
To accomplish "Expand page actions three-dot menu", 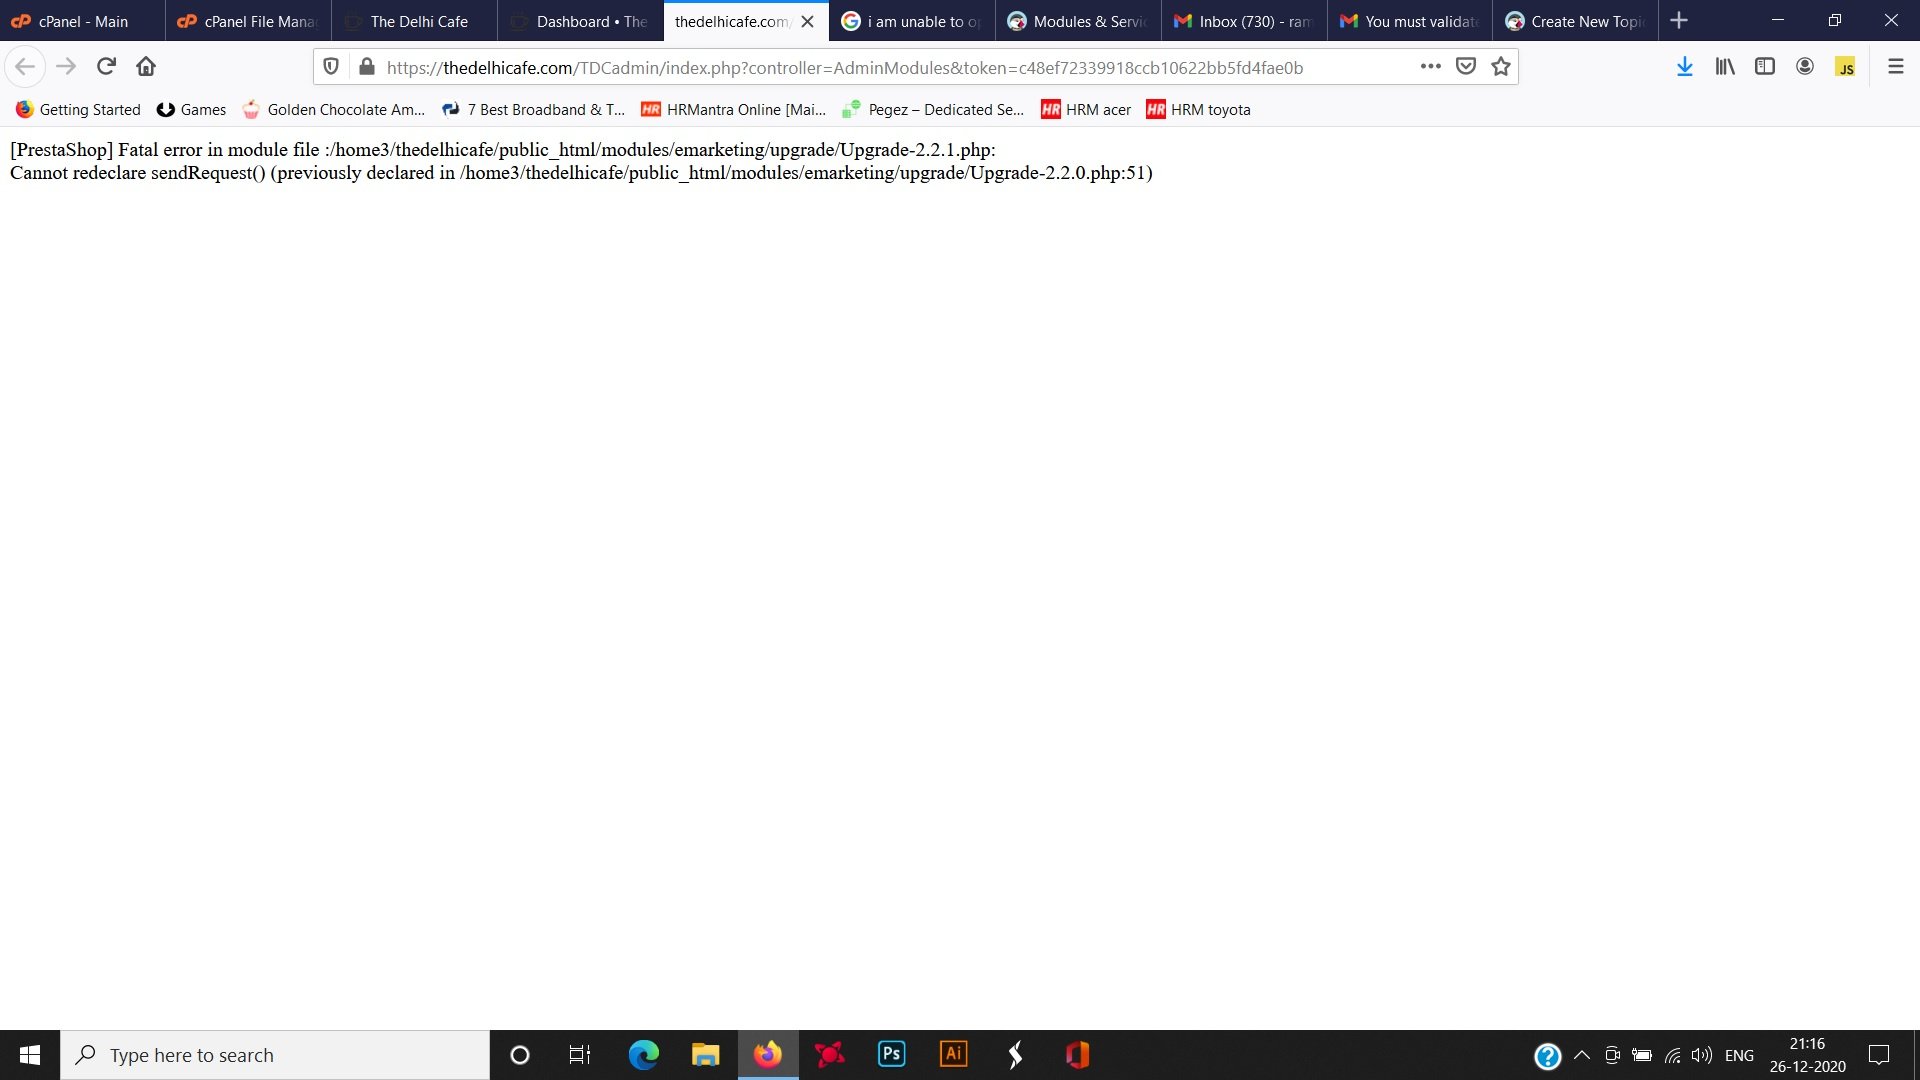I will tap(1430, 67).
